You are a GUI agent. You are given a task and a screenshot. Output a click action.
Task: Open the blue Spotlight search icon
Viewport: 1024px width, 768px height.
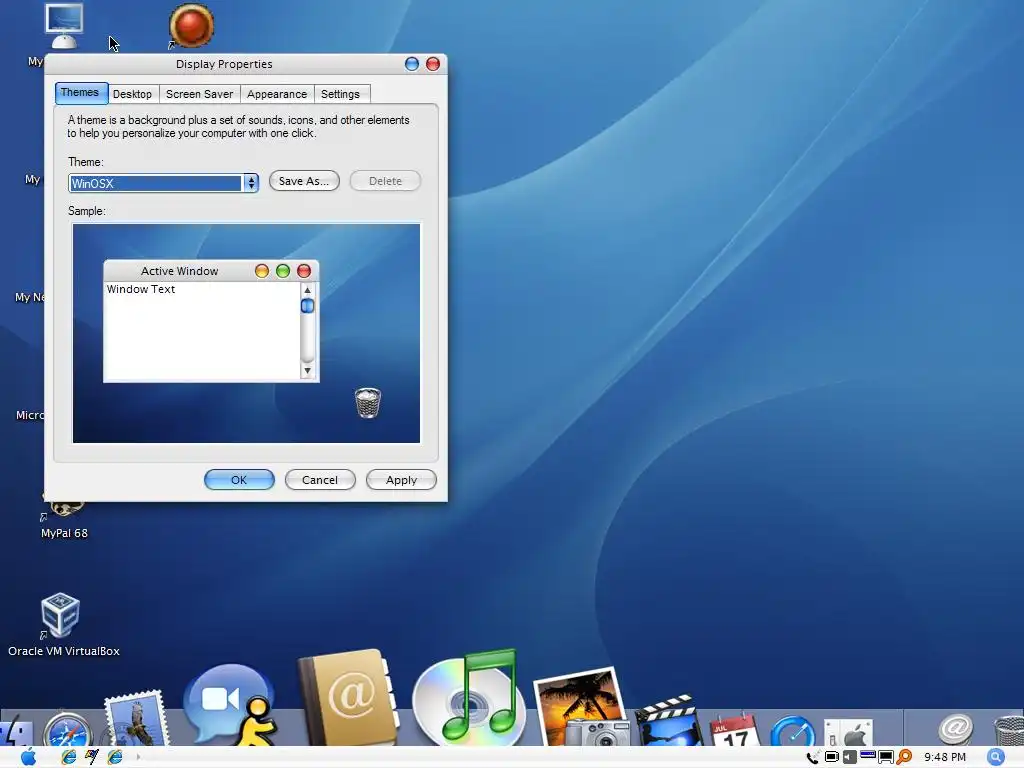995,757
